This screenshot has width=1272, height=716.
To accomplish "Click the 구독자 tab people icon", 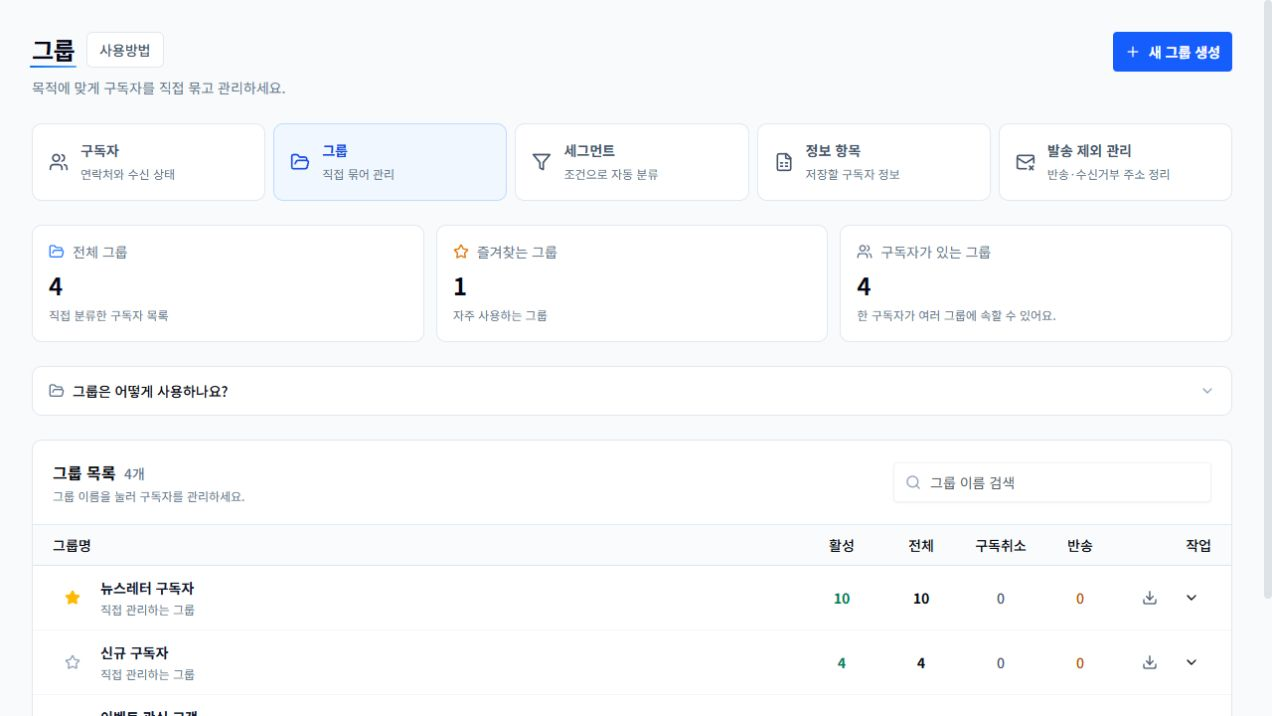I will point(59,162).
